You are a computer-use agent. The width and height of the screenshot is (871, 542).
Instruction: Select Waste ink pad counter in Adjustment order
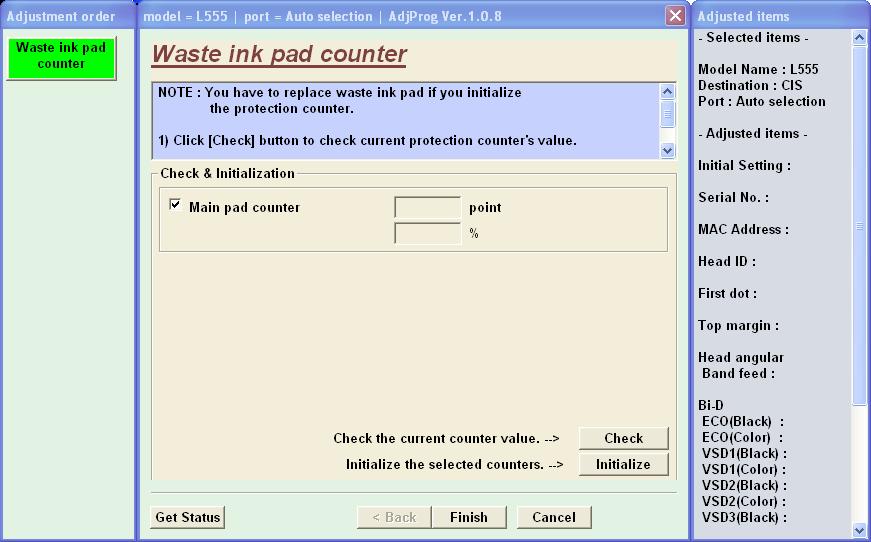pyautogui.click(x=61, y=56)
